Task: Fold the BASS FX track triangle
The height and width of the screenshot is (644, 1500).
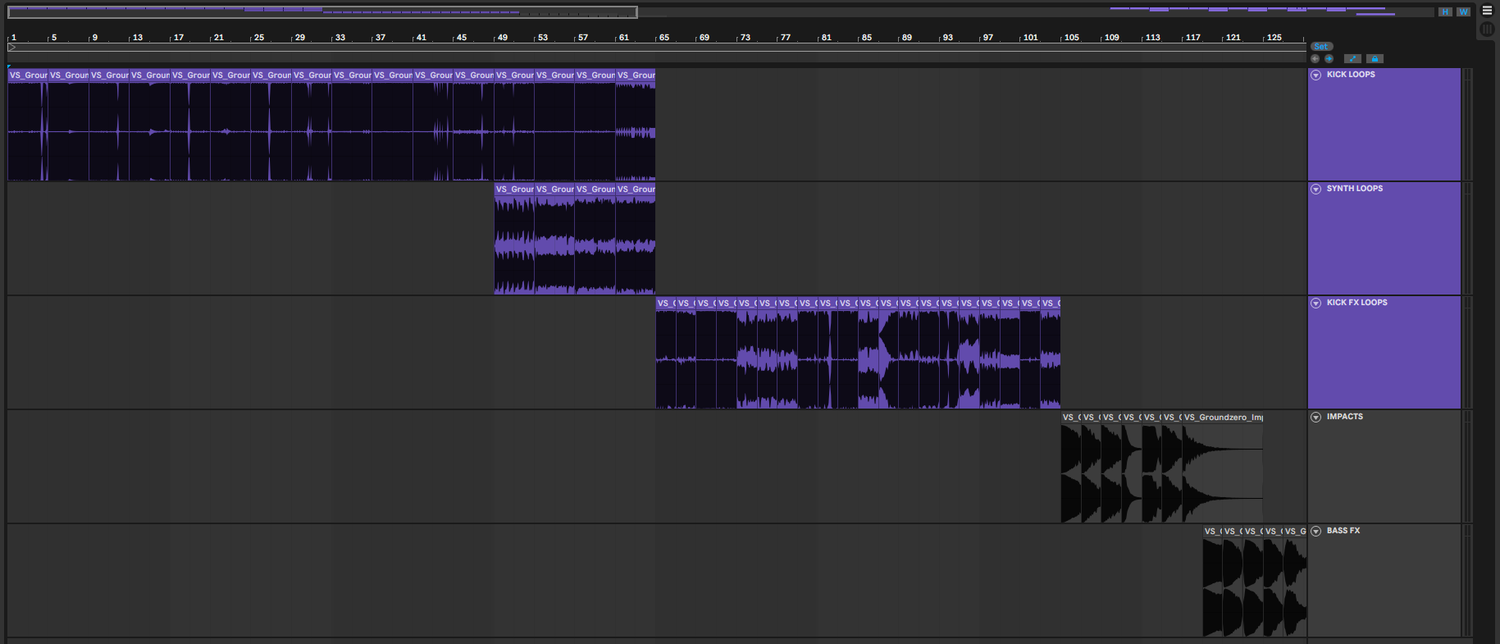Action: coord(1316,531)
